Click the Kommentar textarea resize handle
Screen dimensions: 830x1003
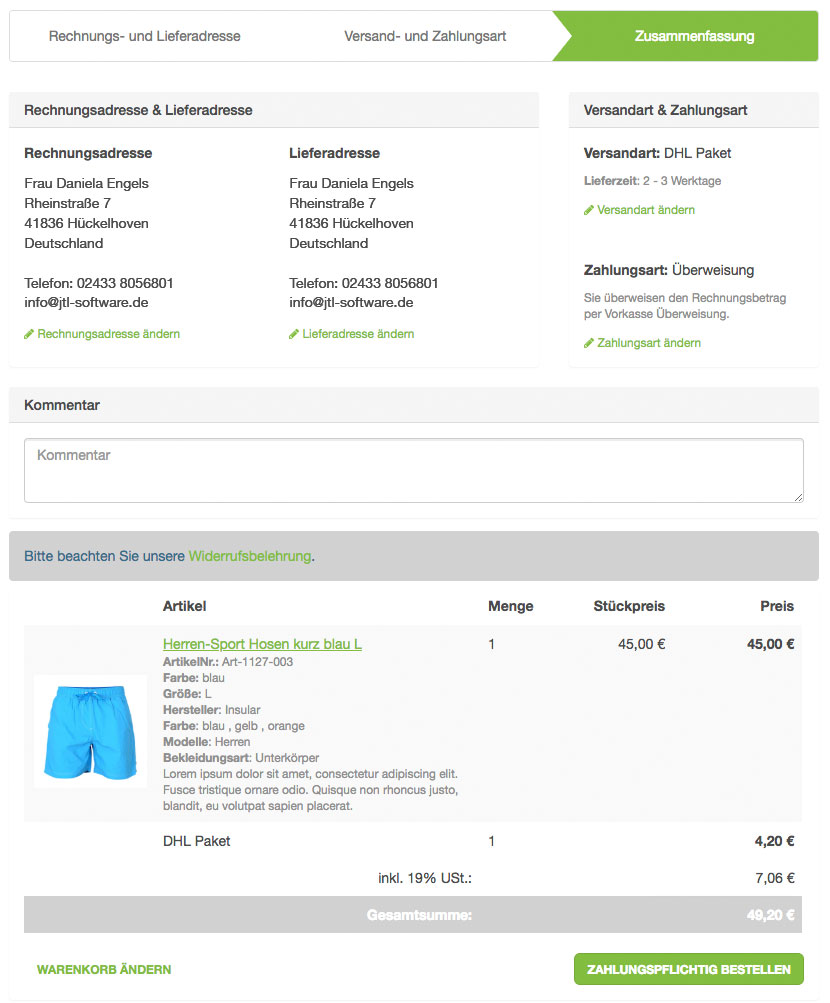[798, 497]
